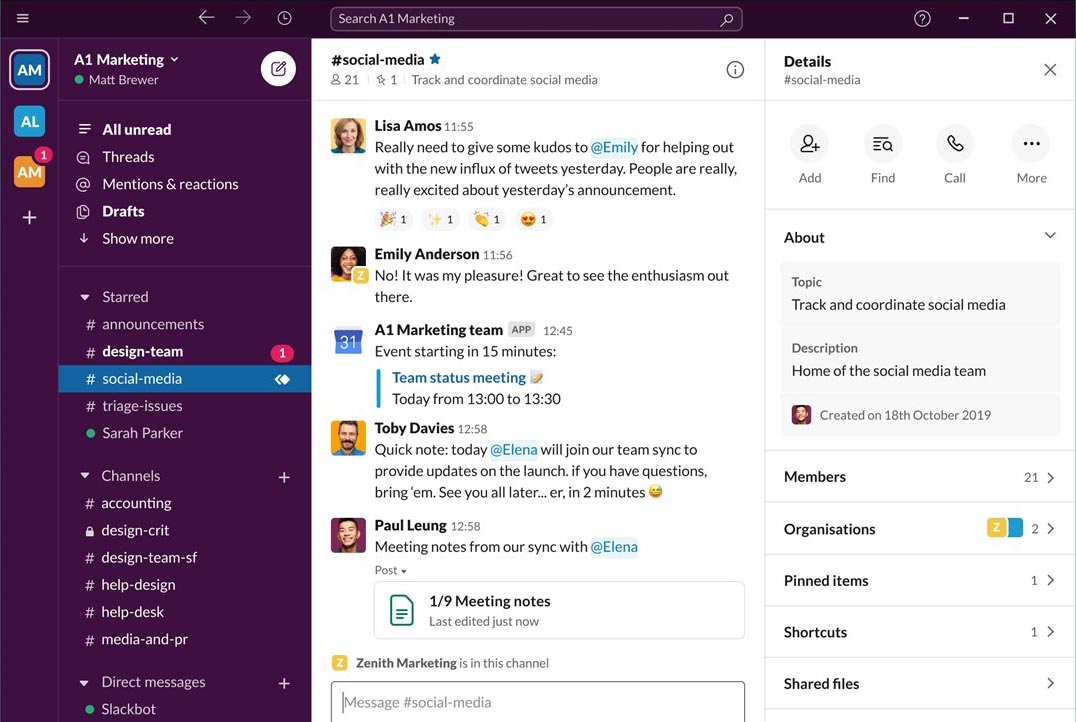This screenshot has width=1076, height=722.
Task: Open the compose new message pencil icon
Action: (278, 68)
